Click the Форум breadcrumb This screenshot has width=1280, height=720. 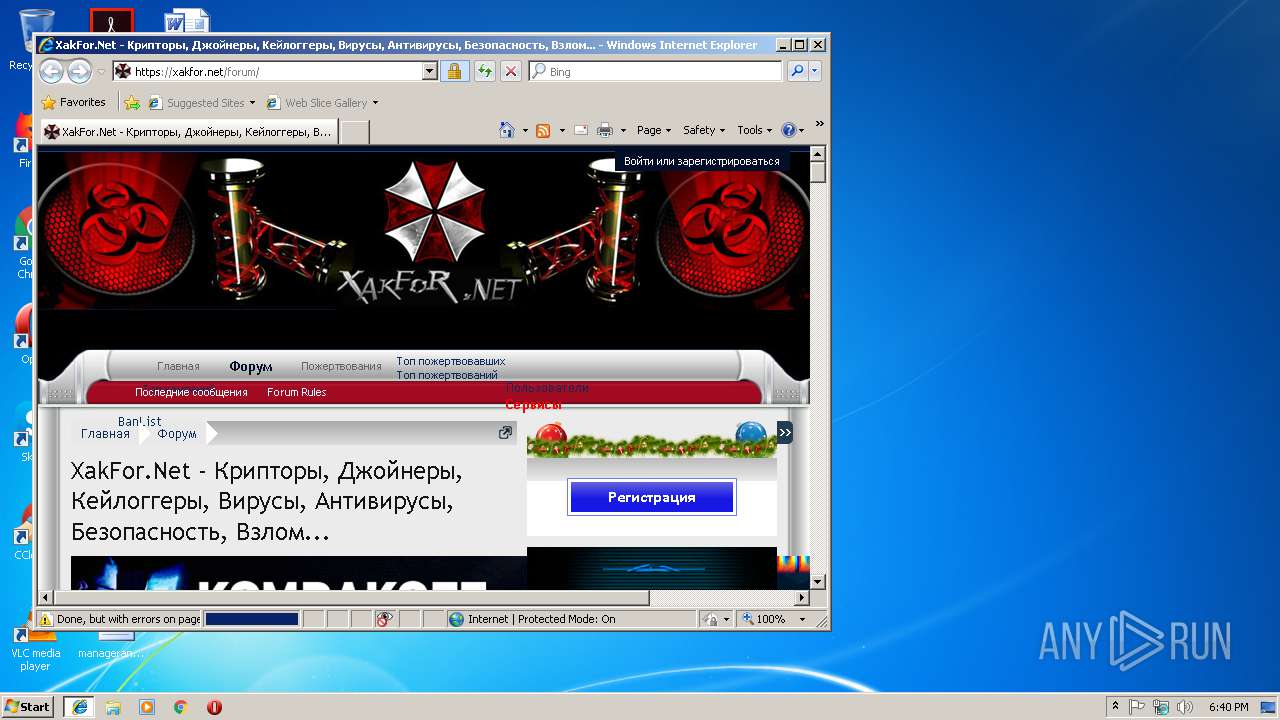177,434
